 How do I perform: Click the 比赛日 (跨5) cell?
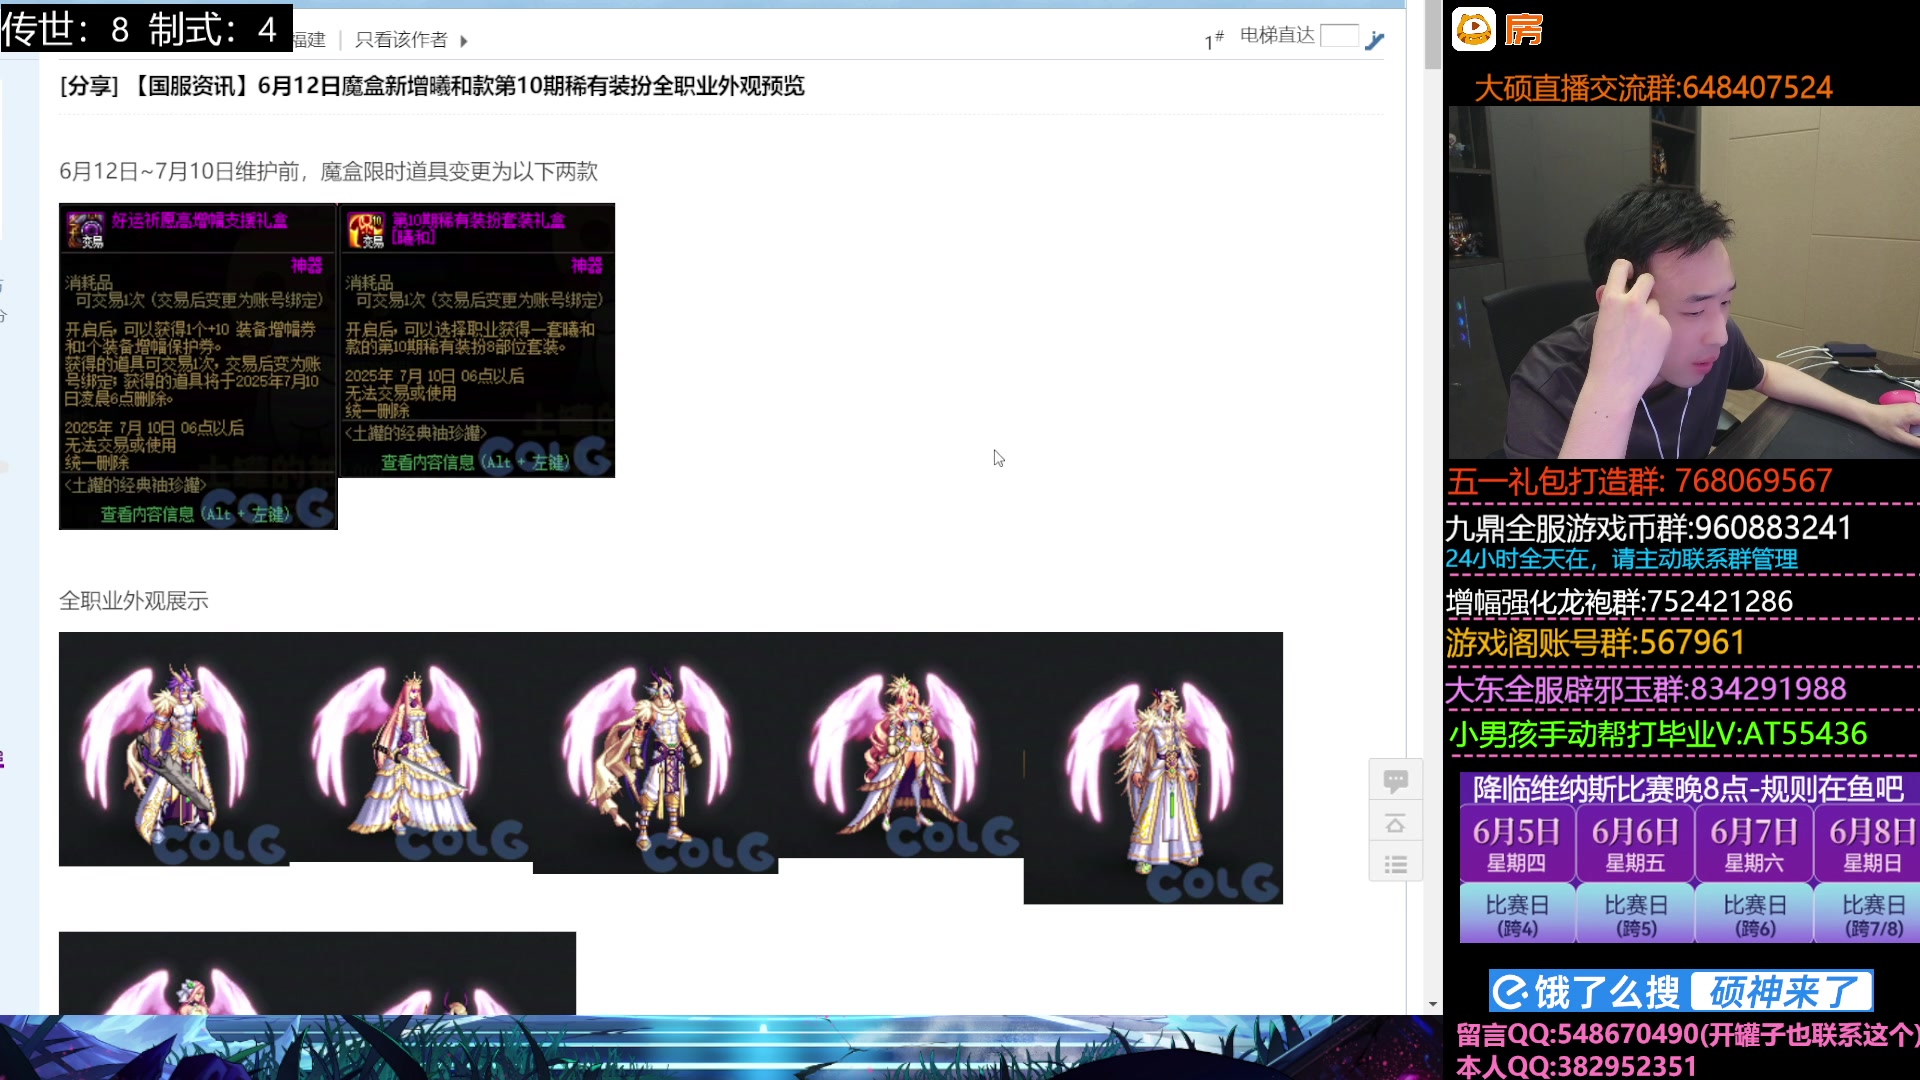tap(1636, 915)
